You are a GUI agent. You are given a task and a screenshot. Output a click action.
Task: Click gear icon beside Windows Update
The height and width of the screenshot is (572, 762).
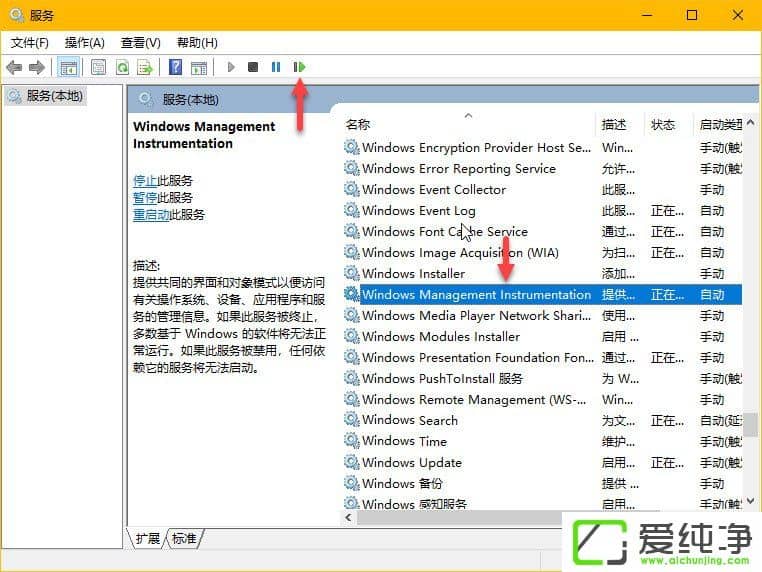pyautogui.click(x=352, y=462)
